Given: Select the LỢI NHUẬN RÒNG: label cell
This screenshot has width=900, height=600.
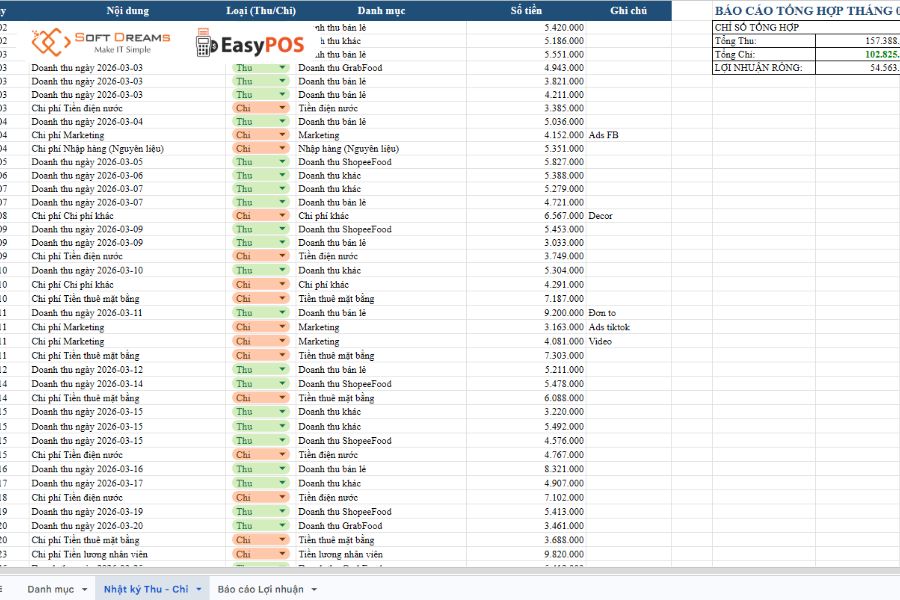Looking at the screenshot, I should tap(764, 68).
